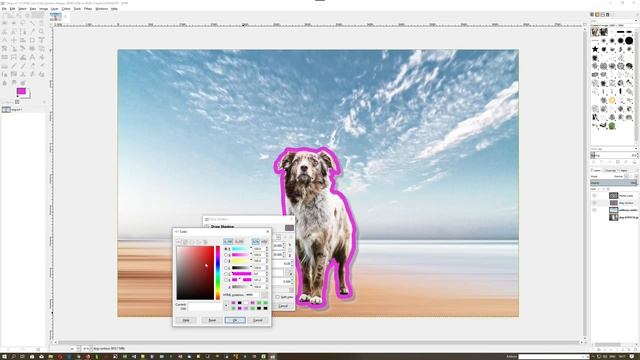Select the black channel radio button
Image resolution: width=640 pixels, height=360 pixels.
[226, 268]
